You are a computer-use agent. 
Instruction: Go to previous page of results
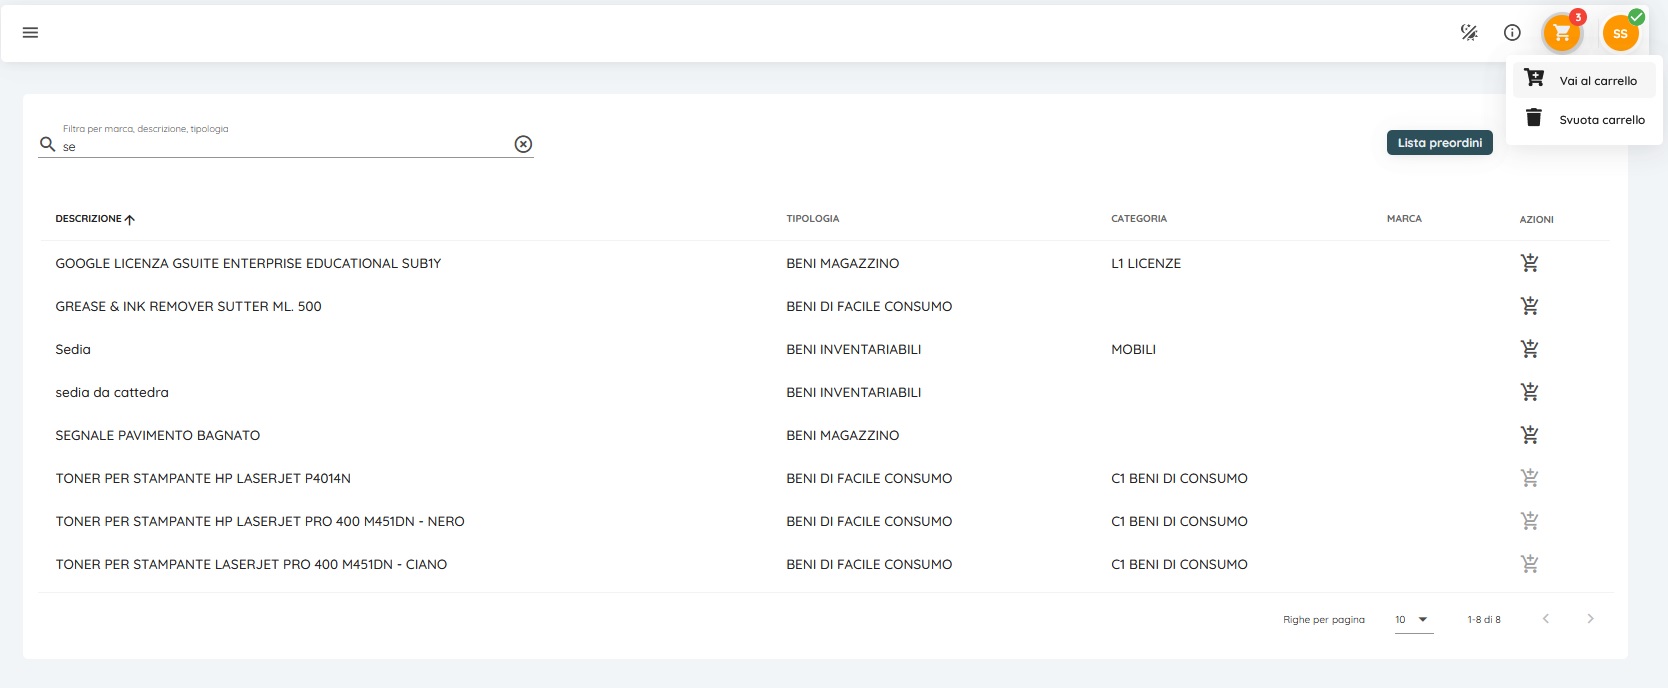pyautogui.click(x=1545, y=619)
